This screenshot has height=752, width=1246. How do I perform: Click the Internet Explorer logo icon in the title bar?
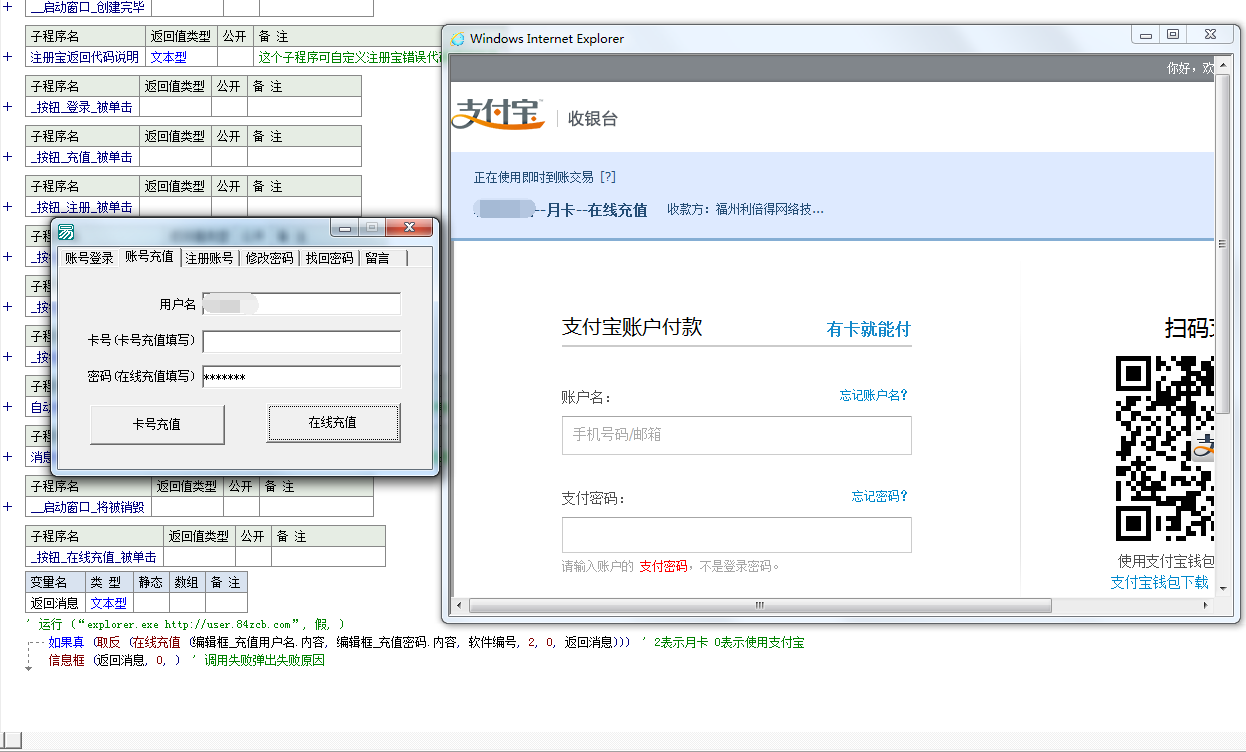(x=458, y=39)
